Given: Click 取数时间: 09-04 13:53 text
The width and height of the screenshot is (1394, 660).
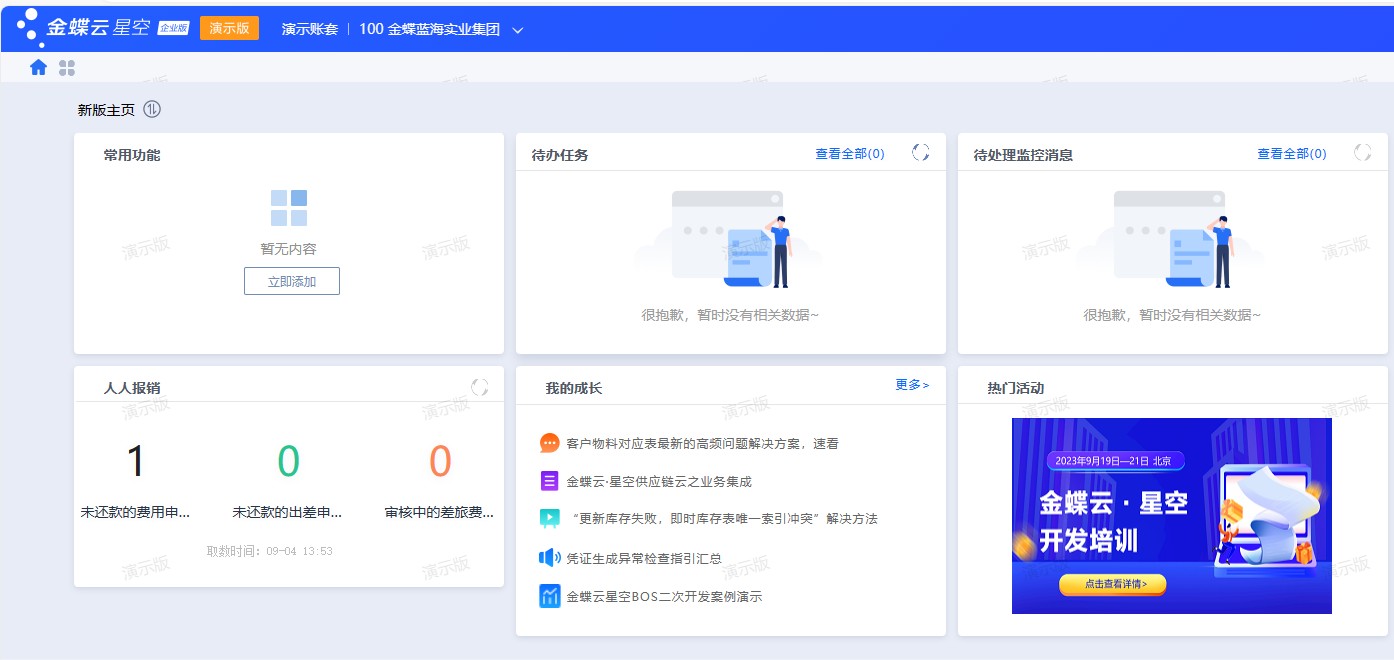Looking at the screenshot, I should click(270, 551).
